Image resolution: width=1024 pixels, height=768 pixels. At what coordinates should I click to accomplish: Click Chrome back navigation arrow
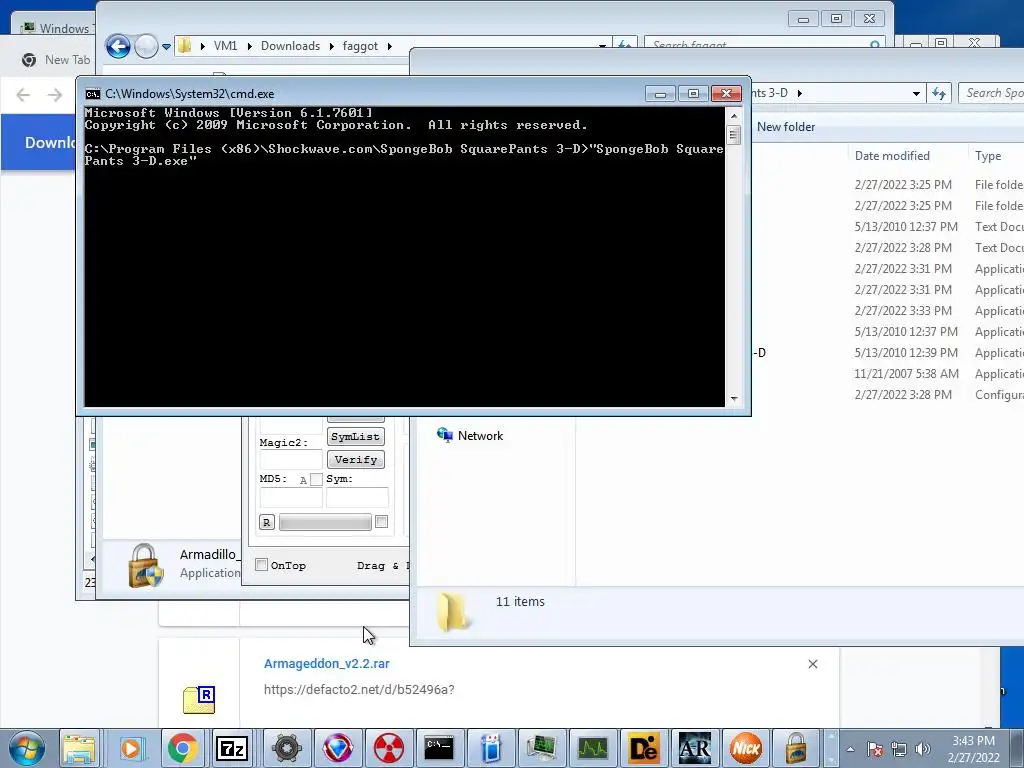click(23, 95)
